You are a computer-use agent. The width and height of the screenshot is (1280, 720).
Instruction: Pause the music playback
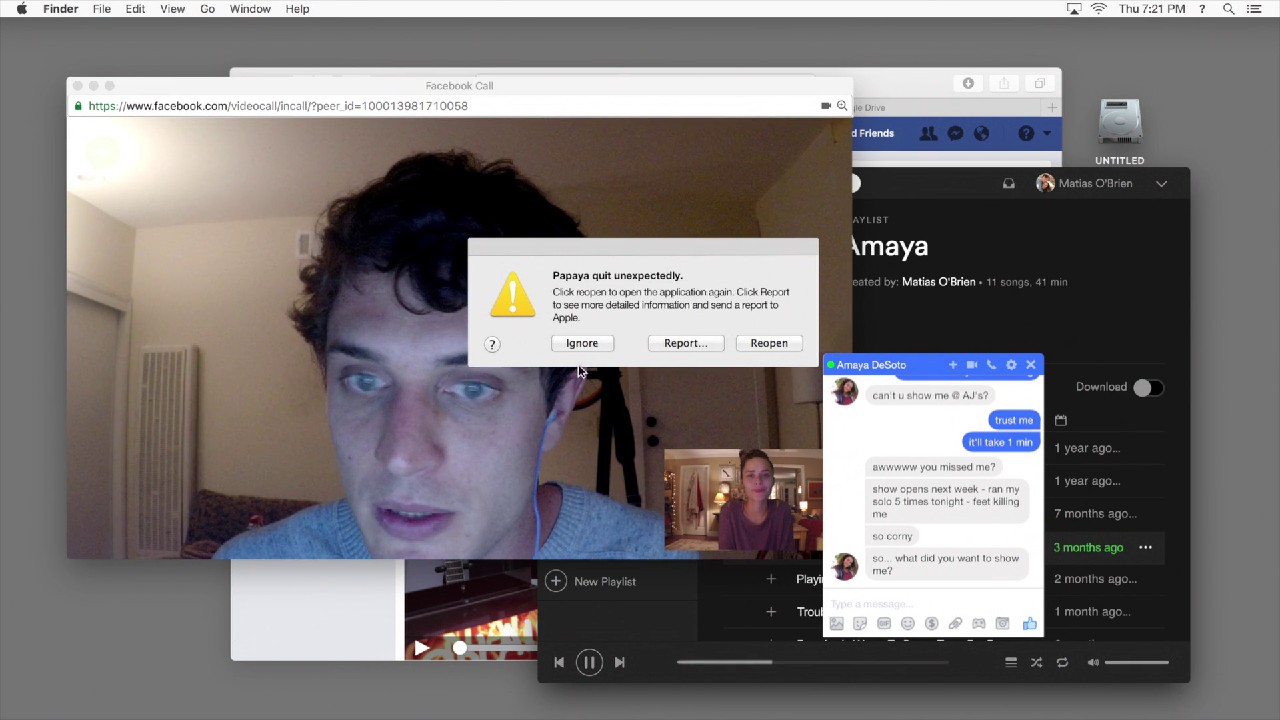589,662
